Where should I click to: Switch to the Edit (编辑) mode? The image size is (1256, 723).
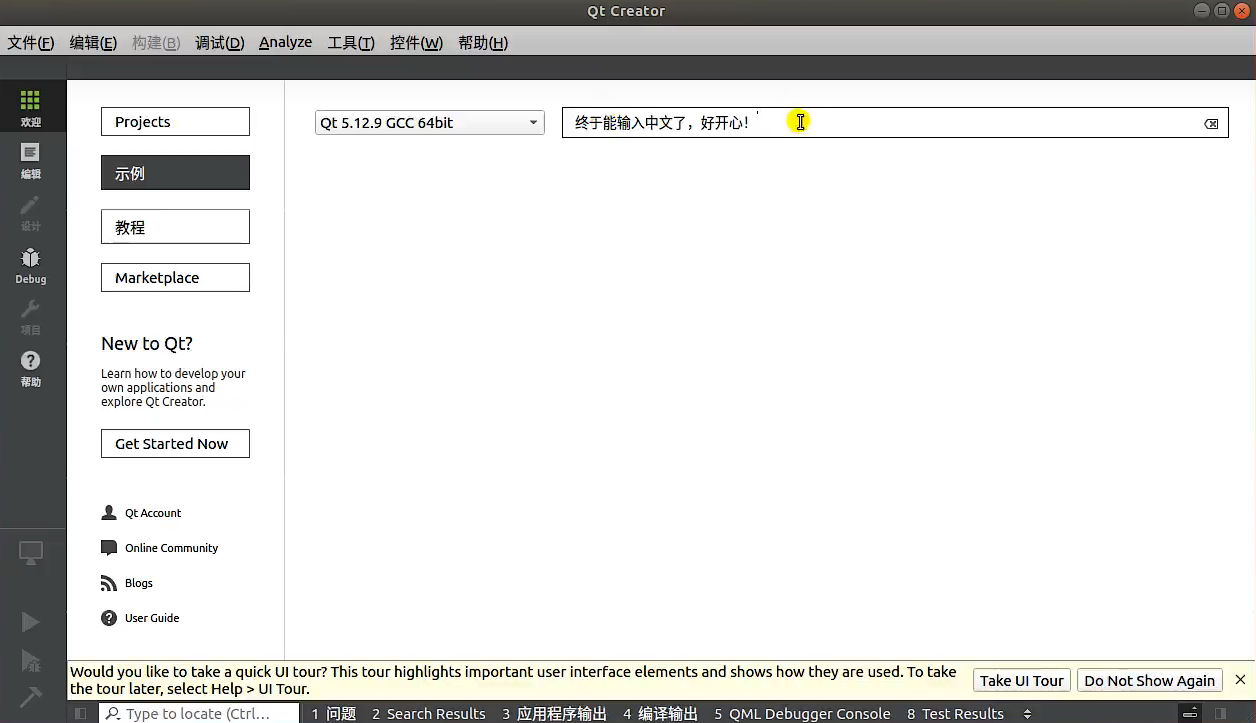coord(30,160)
